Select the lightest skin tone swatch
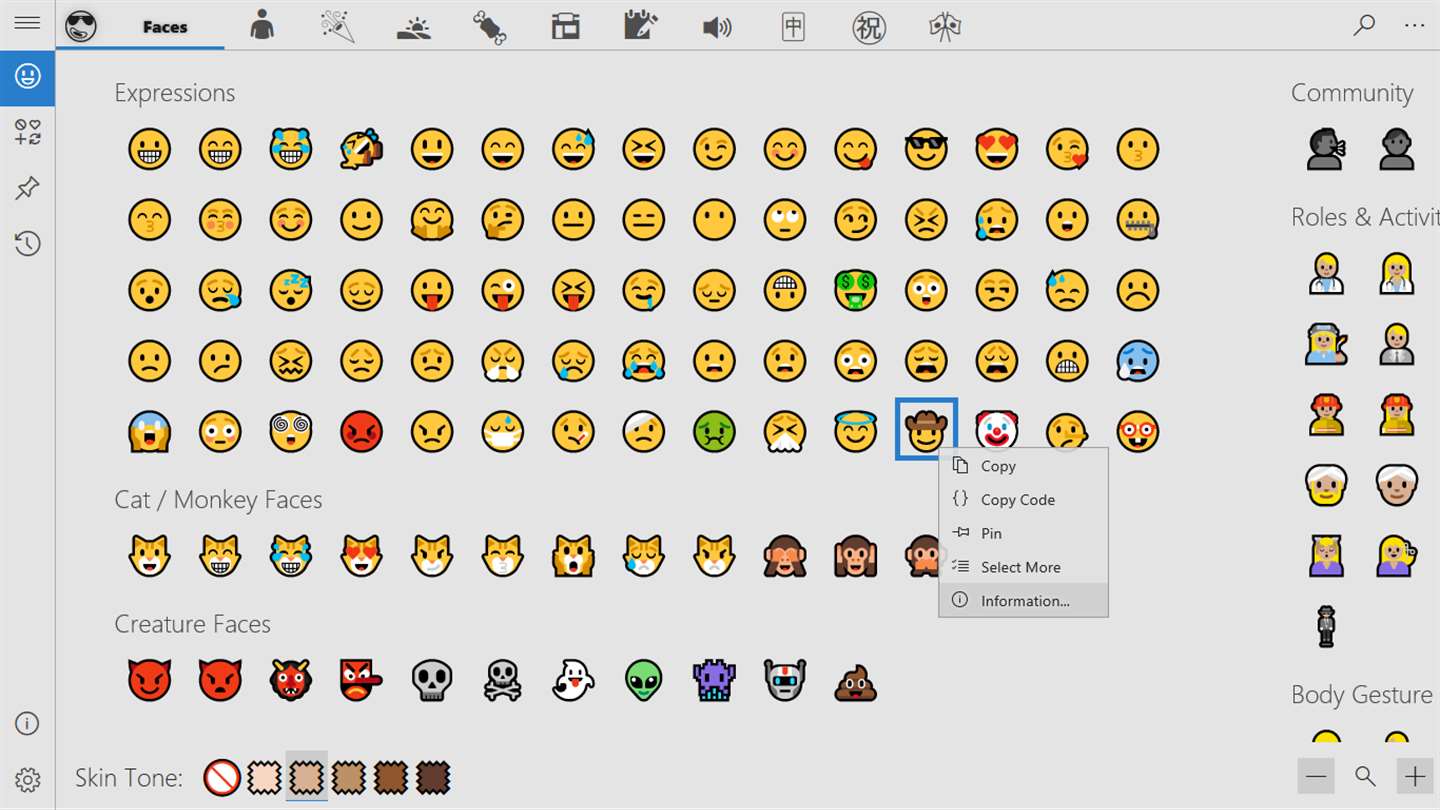 point(264,777)
